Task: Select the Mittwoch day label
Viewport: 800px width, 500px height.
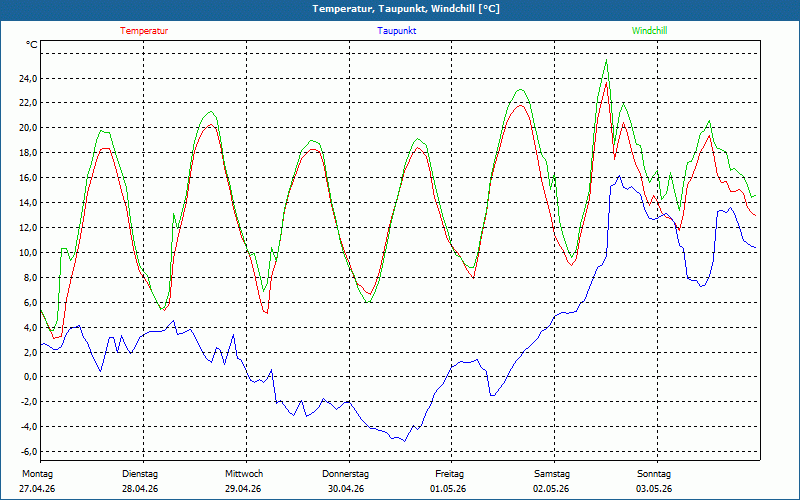Action: pyautogui.click(x=244, y=474)
